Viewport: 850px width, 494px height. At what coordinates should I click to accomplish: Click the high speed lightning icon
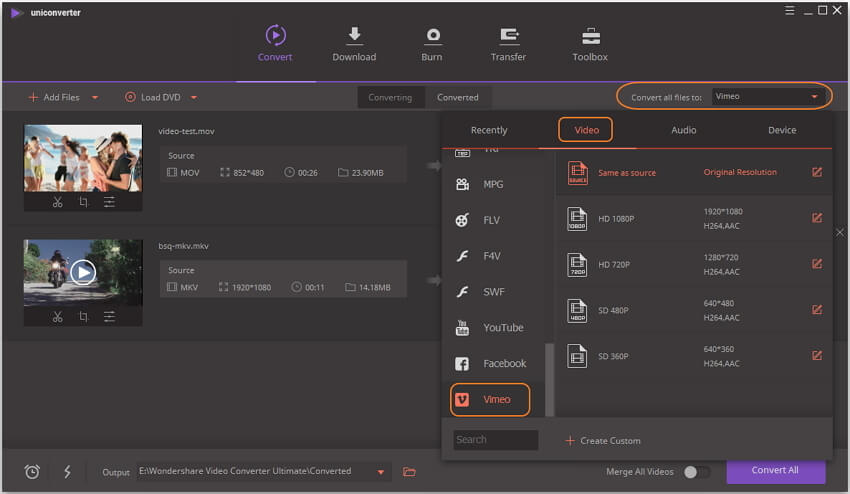point(67,472)
